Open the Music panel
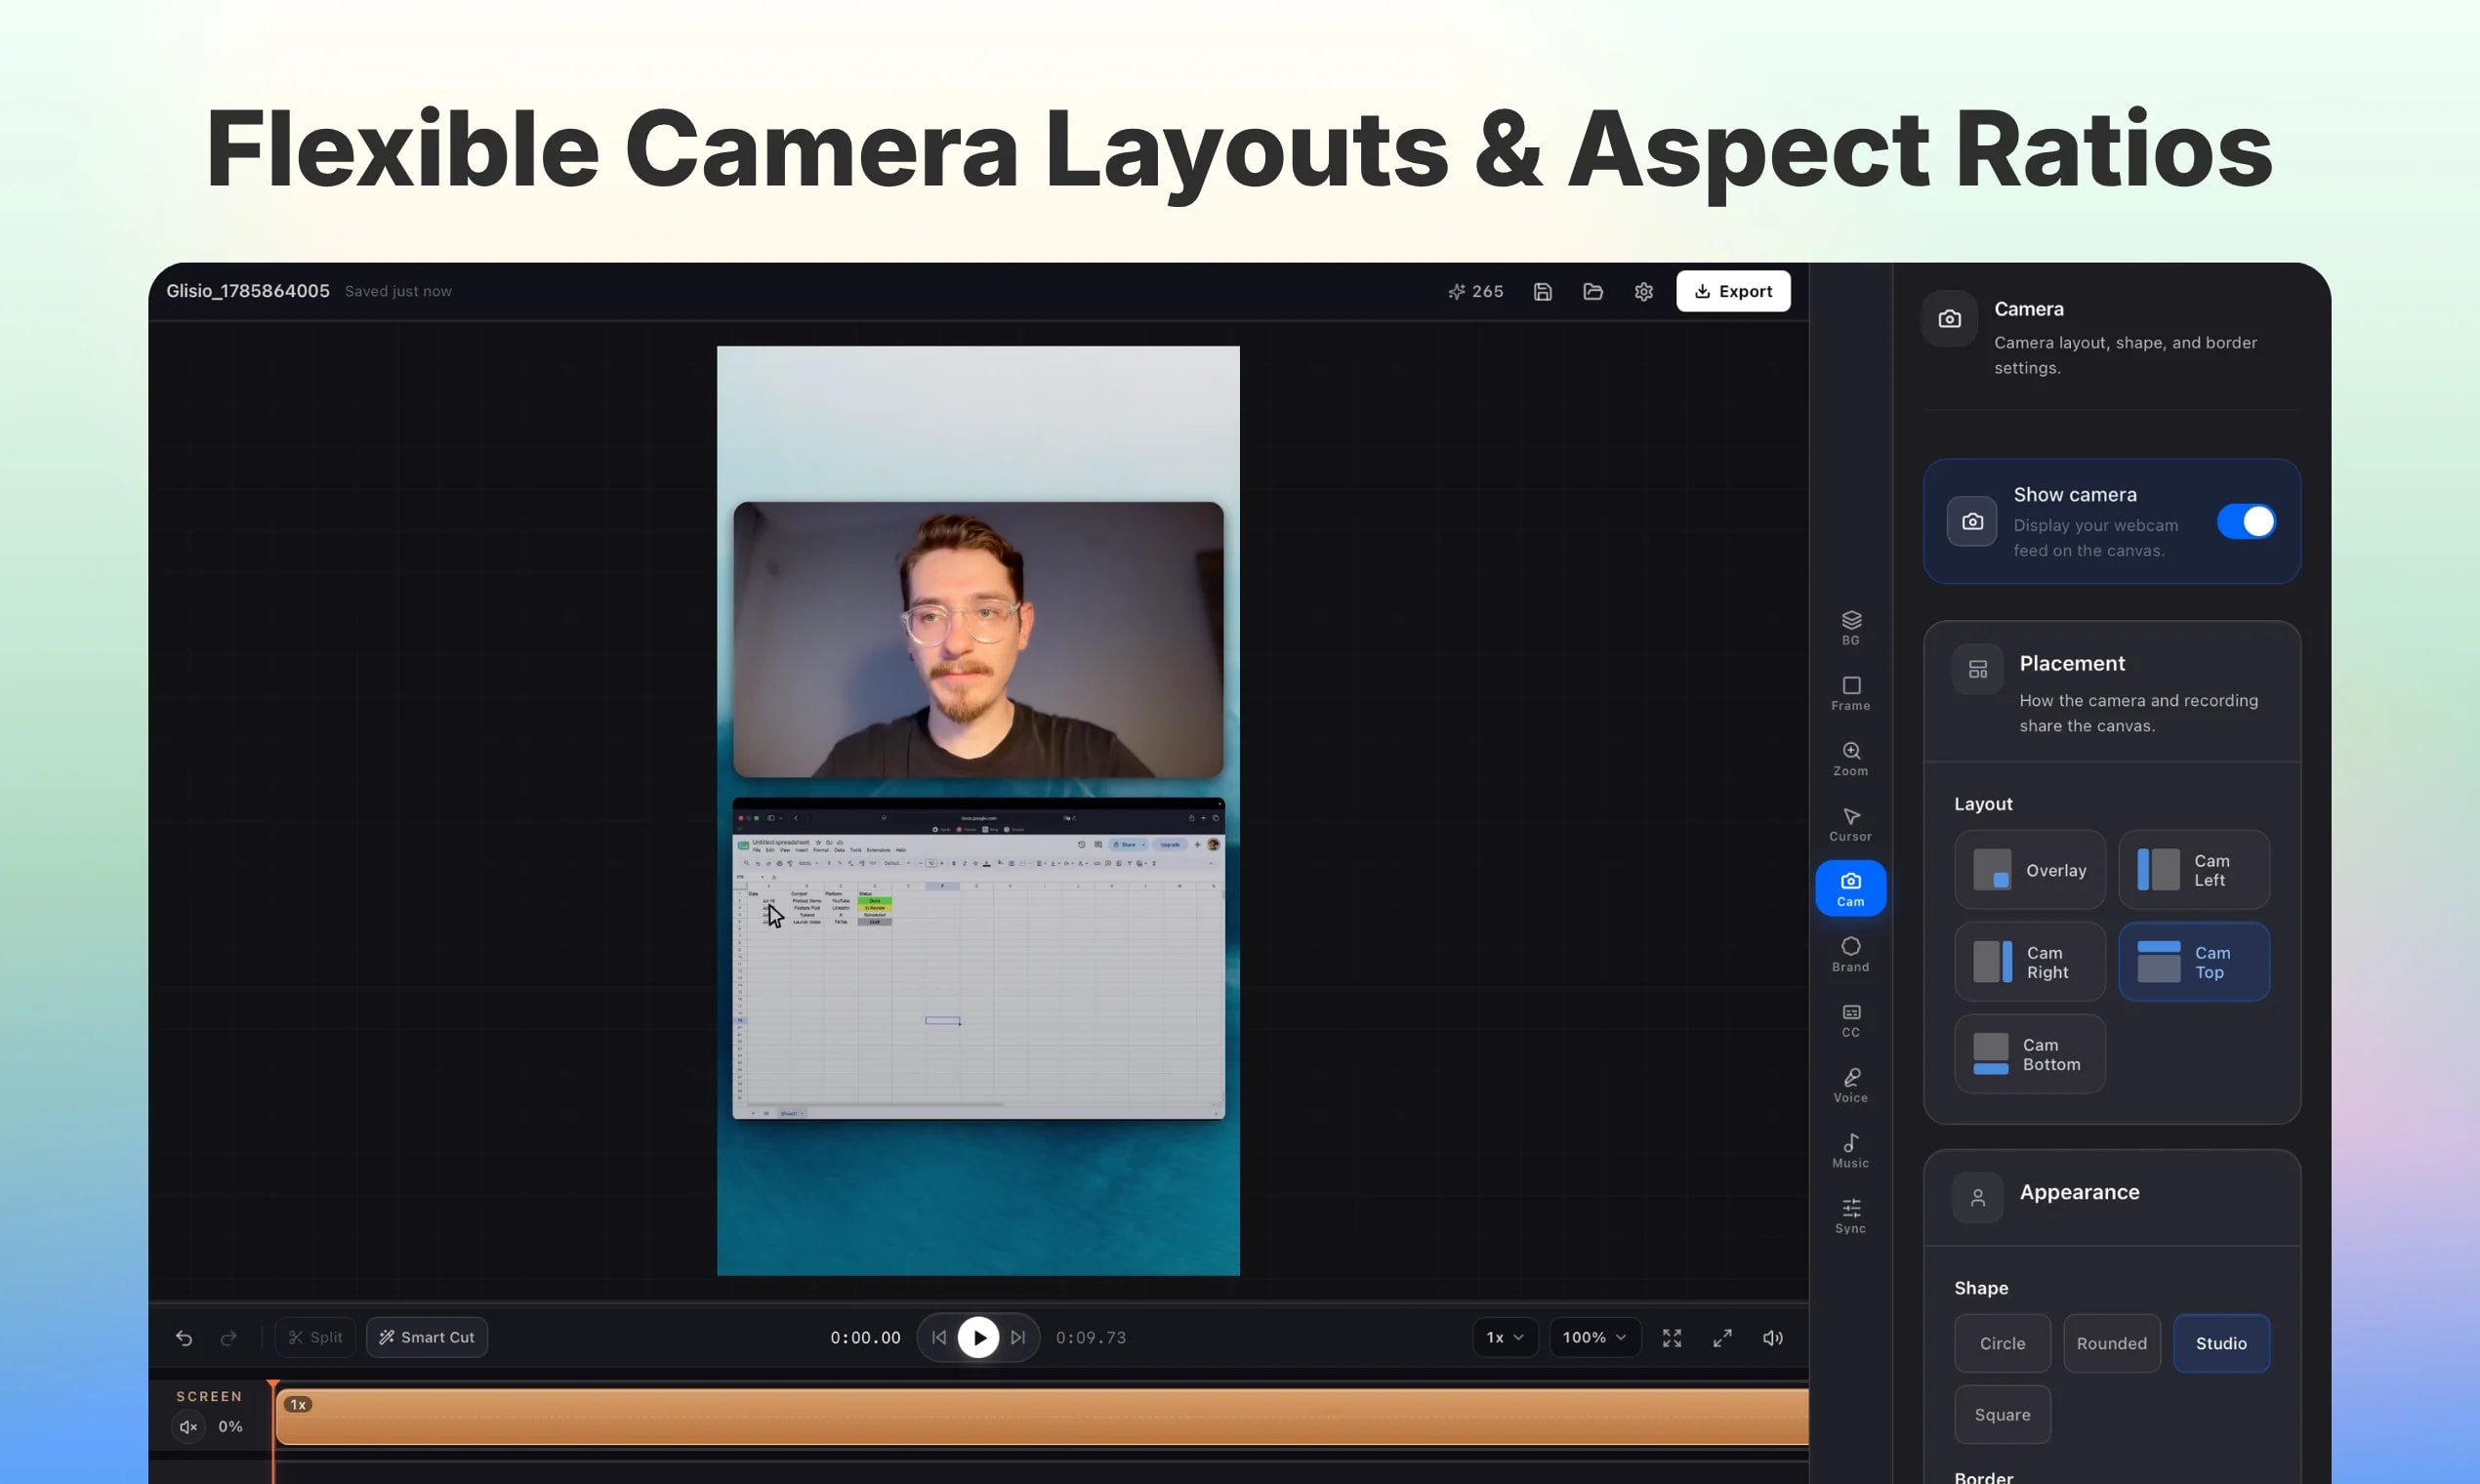 pyautogui.click(x=1850, y=1151)
